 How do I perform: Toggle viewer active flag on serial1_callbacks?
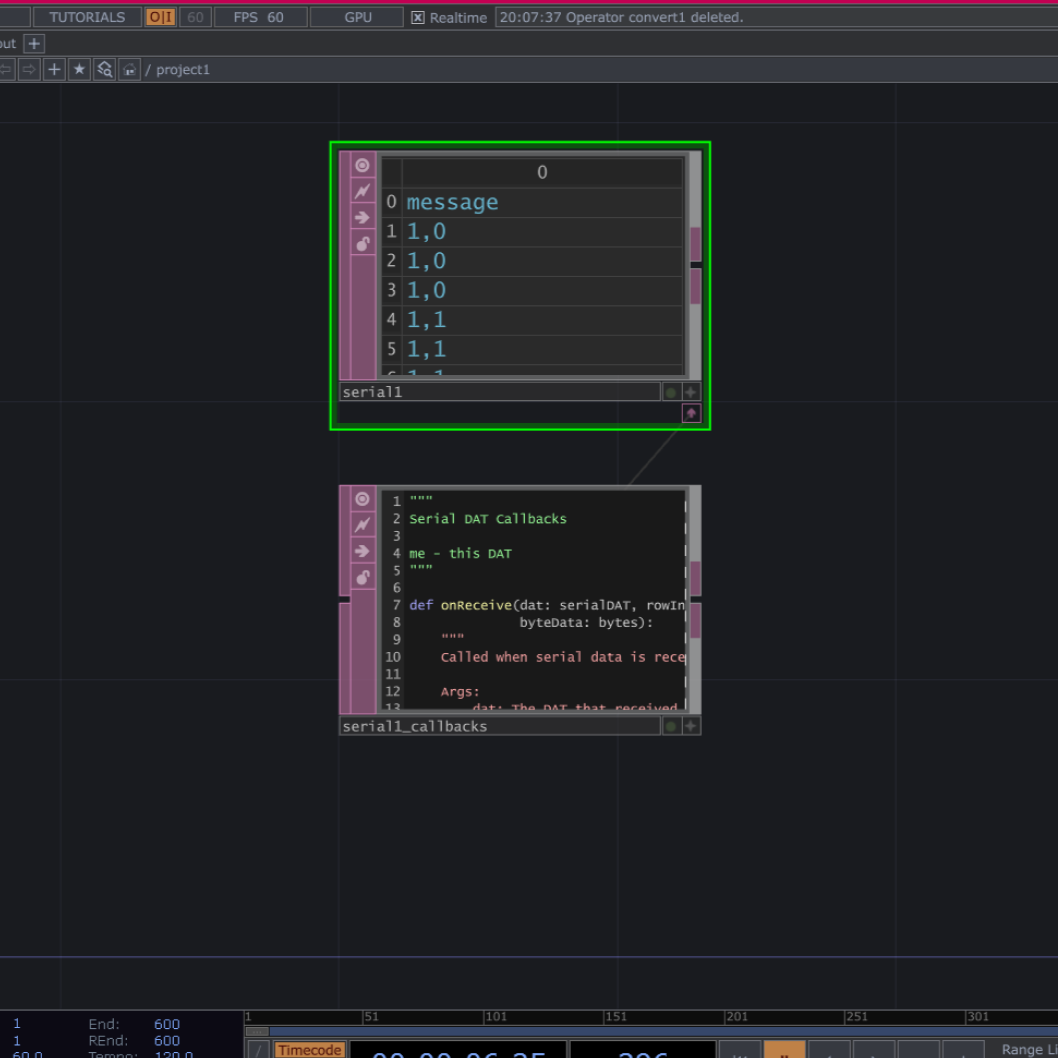point(362,499)
